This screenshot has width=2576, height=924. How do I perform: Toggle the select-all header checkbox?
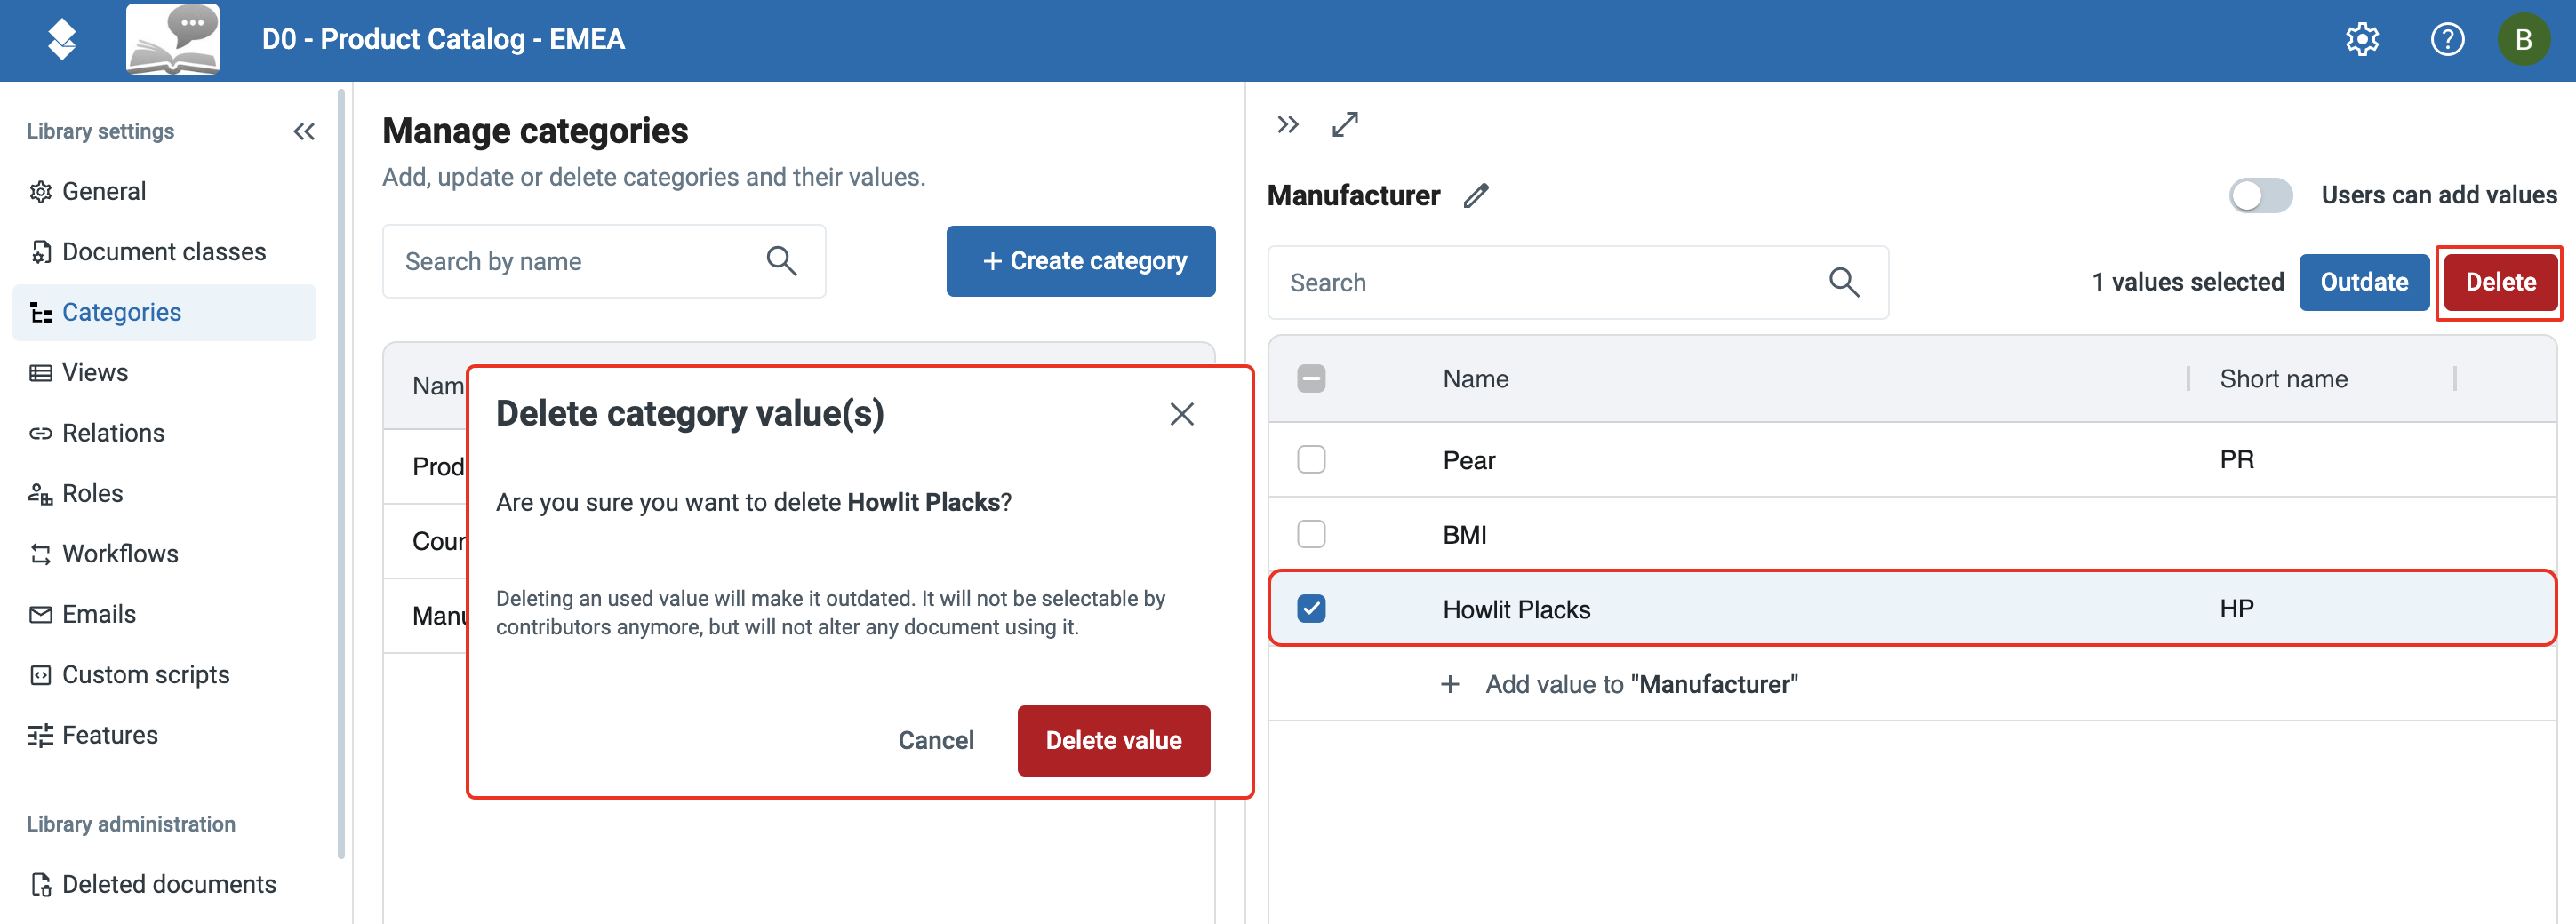click(1310, 379)
